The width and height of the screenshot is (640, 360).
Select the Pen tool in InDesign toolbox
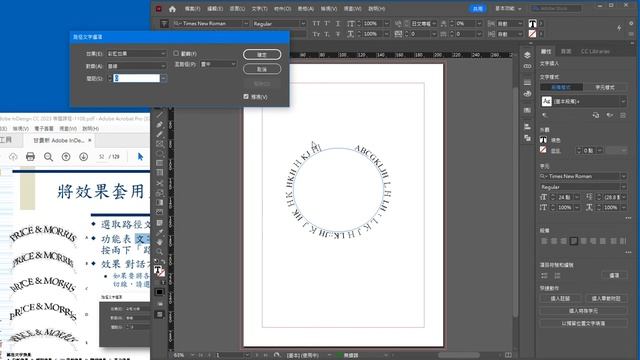coord(160,124)
